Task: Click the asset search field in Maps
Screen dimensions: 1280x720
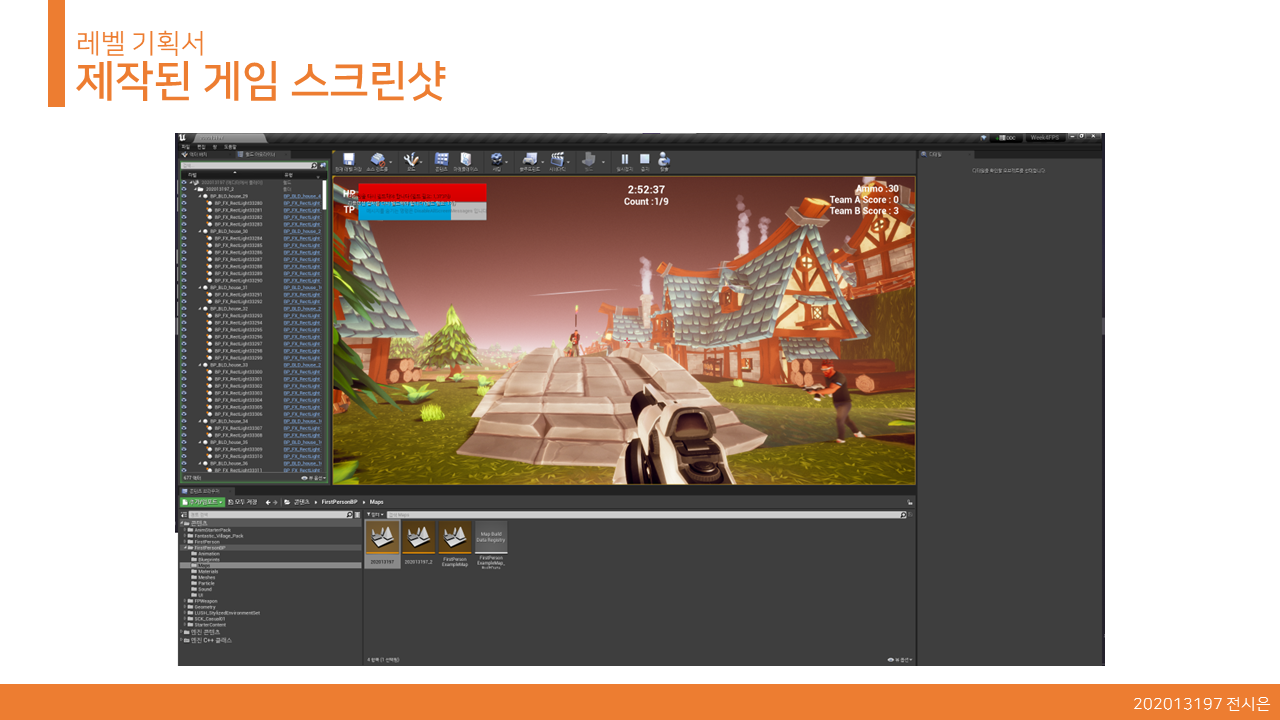Action: pyautogui.click(x=646, y=515)
